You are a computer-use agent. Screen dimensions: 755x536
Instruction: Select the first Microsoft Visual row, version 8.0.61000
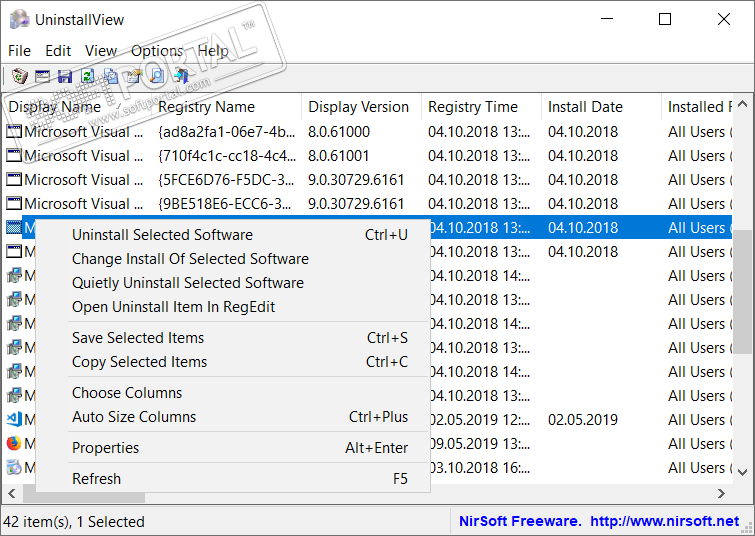(x=77, y=132)
